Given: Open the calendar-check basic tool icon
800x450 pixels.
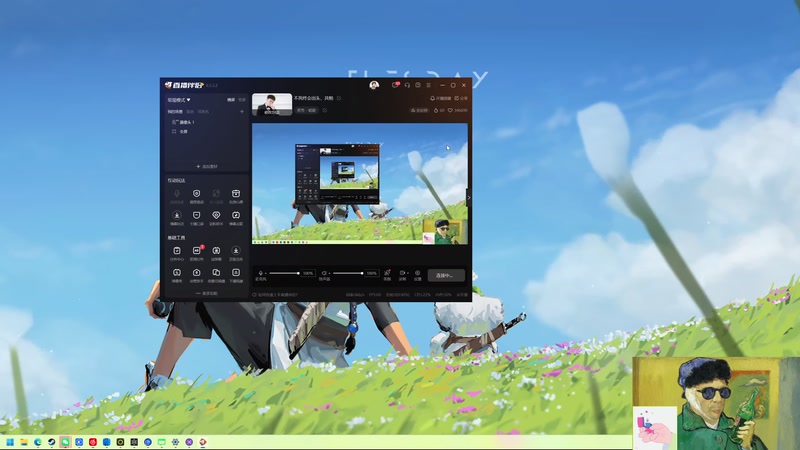Looking at the screenshot, I should [x=177, y=253].
